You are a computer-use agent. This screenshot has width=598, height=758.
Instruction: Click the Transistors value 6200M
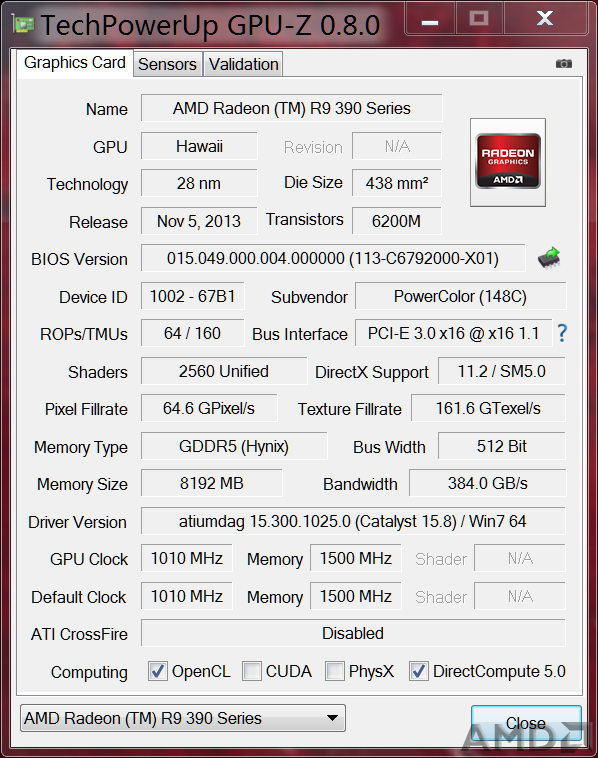pyautogui.click(x=397, y=221)
